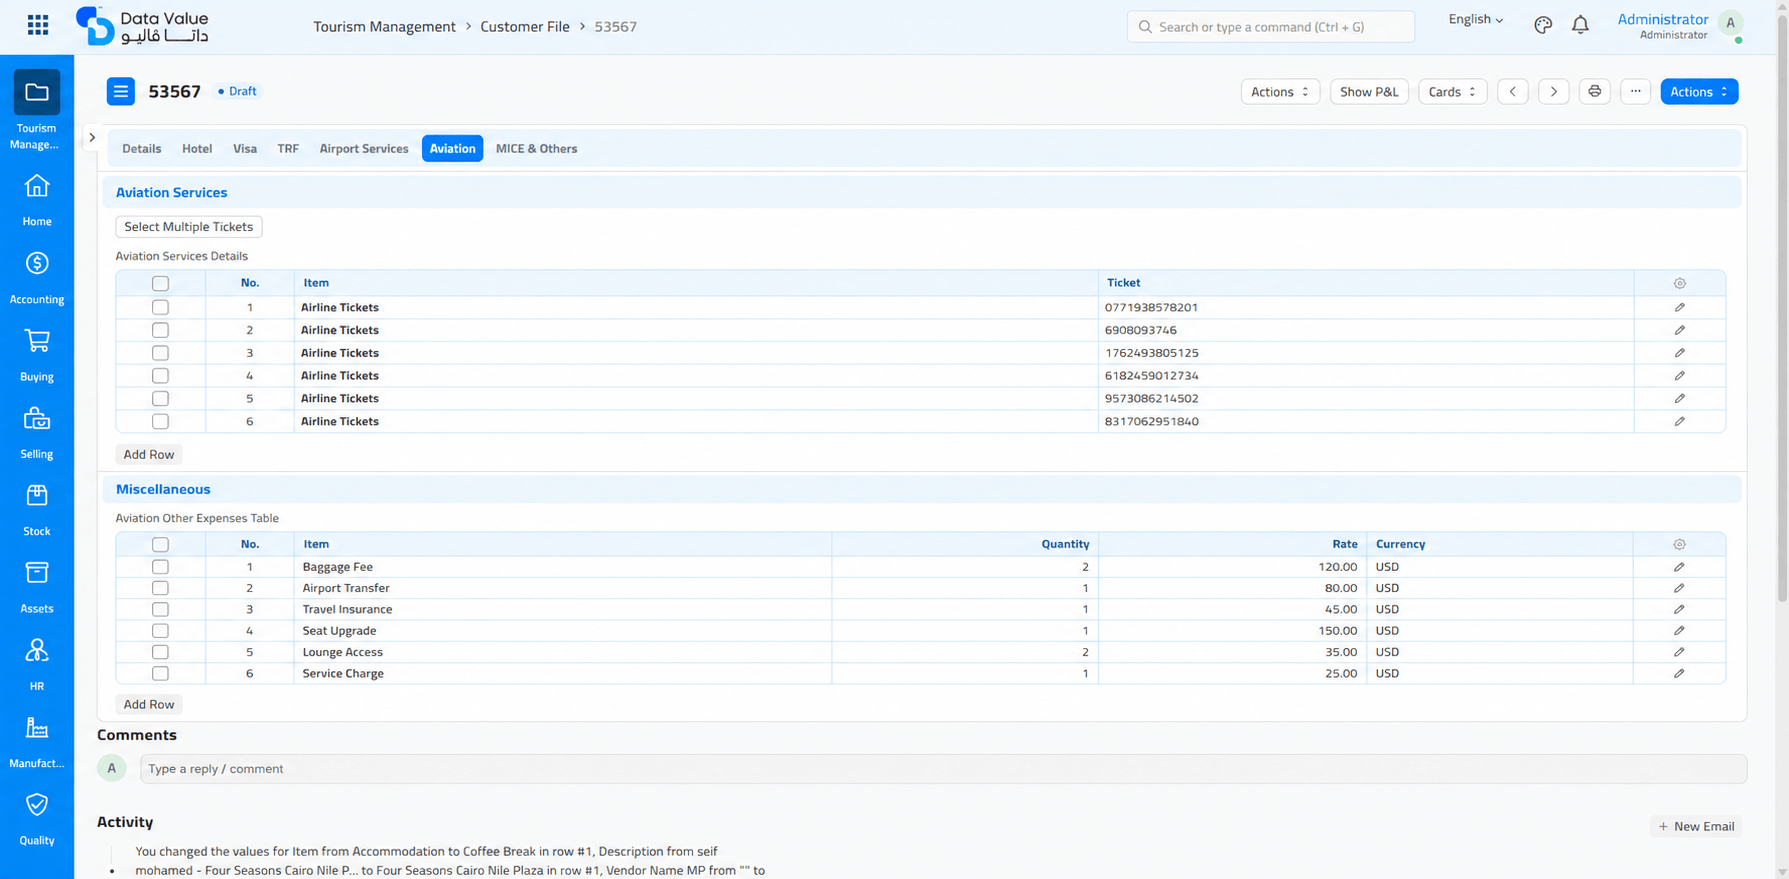The image size is (1789, 879).
Task: Switch to the MICE & Others tab
Action: pos(536,148)
